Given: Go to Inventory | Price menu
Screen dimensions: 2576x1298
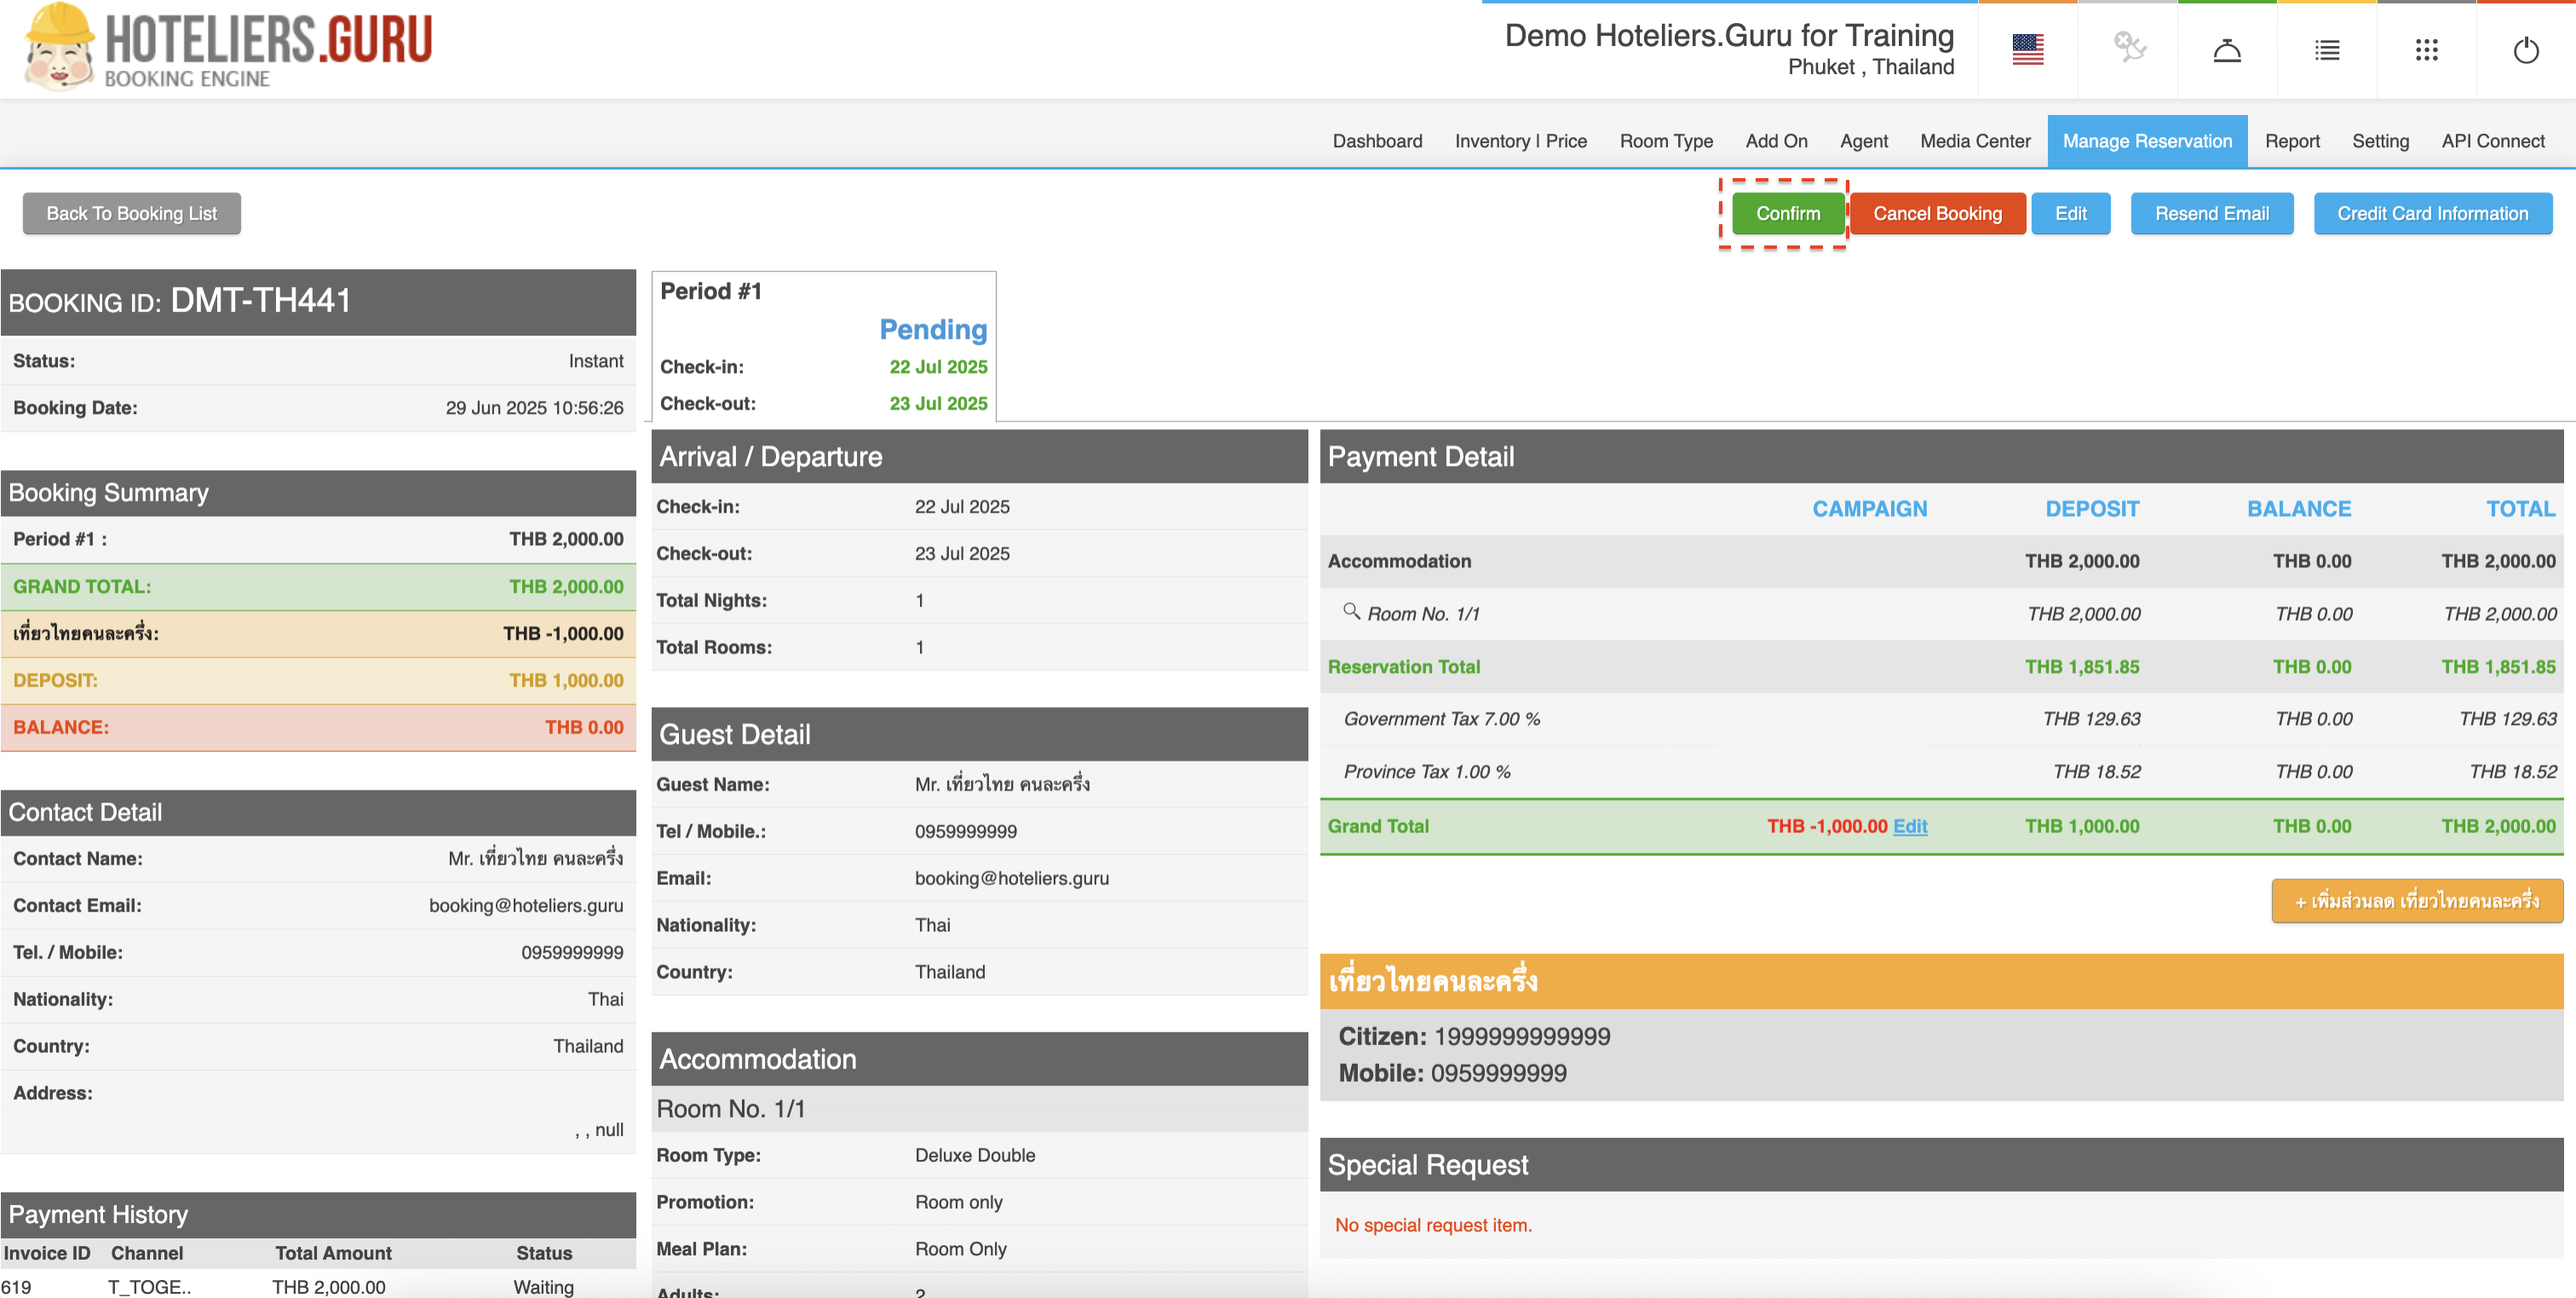Looking at the screenshot, I should tap(1520, 141).
